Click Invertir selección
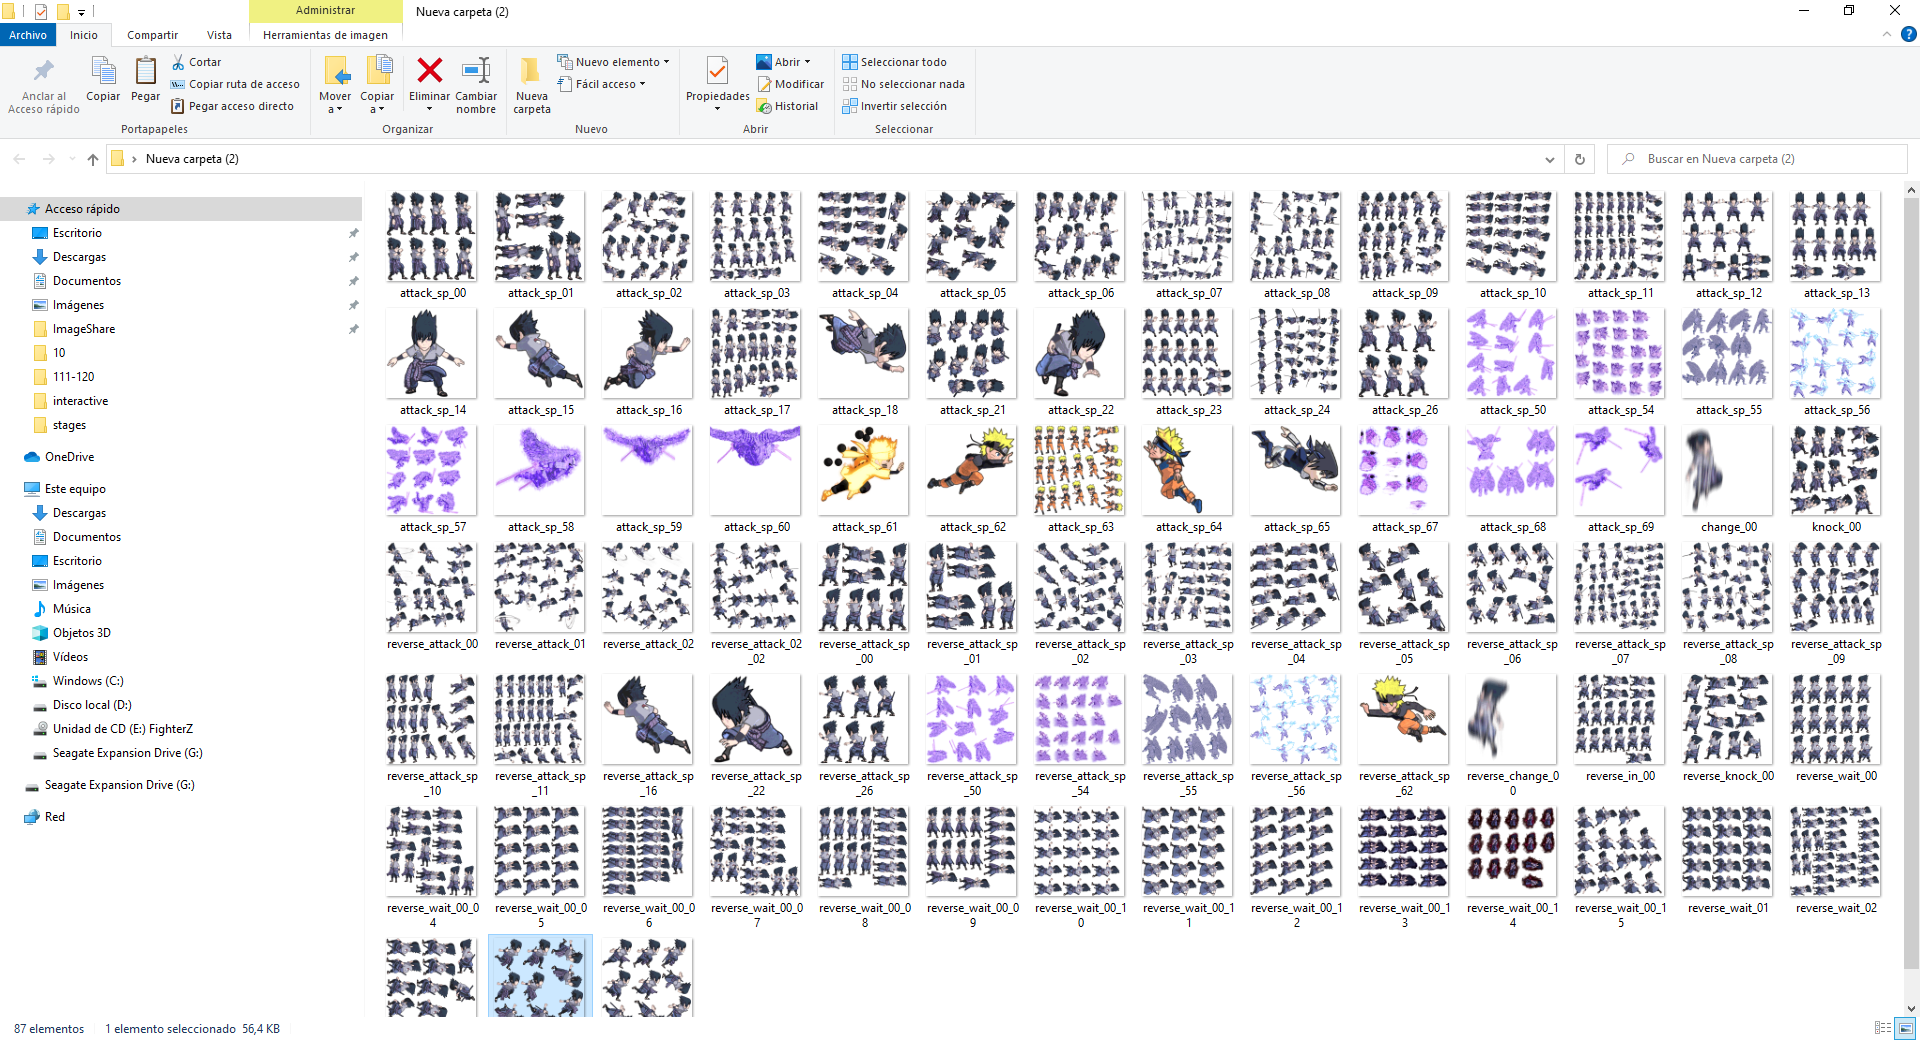Viewport: 1920px width, 1040px height. [x=894, y=106]
